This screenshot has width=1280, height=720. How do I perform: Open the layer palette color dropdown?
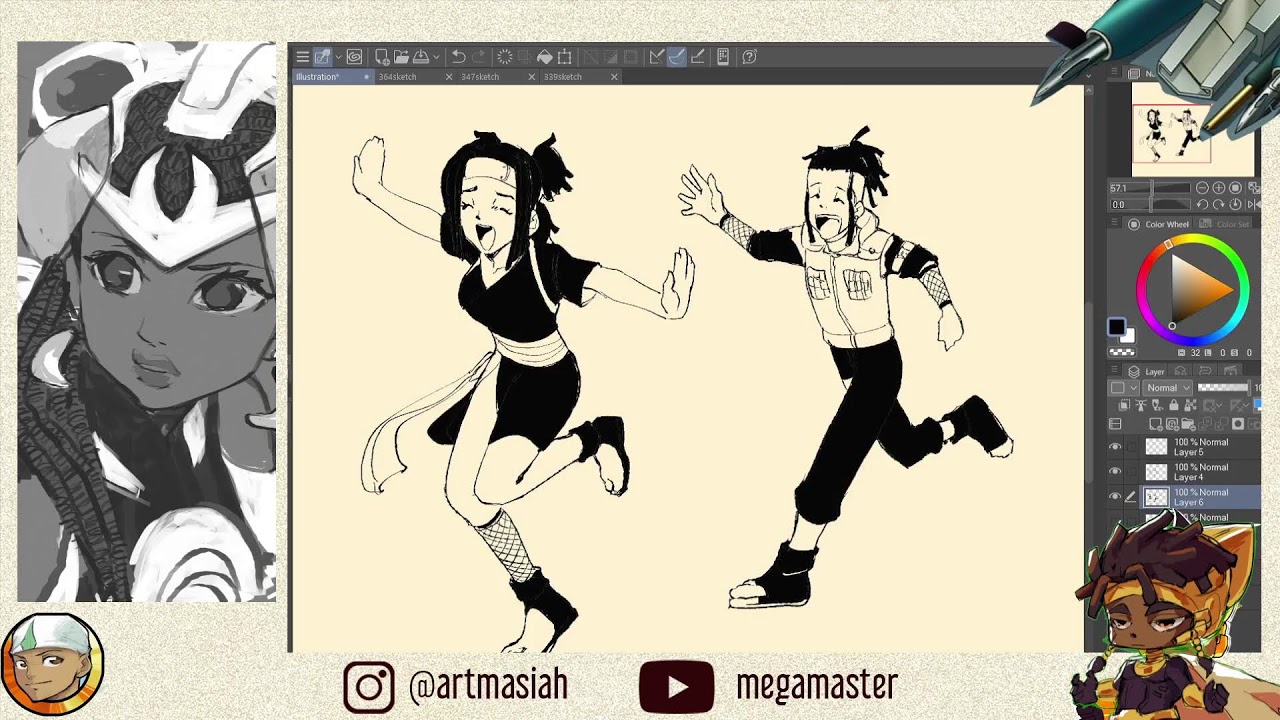[x=1123, y=387]
